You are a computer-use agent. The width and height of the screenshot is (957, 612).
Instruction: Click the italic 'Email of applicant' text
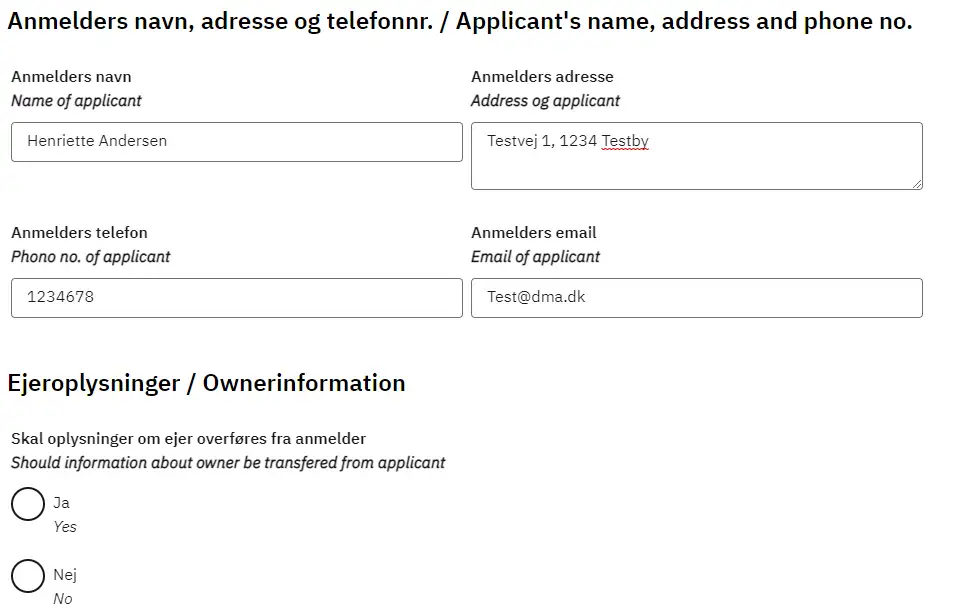click(x=535, y=257)
